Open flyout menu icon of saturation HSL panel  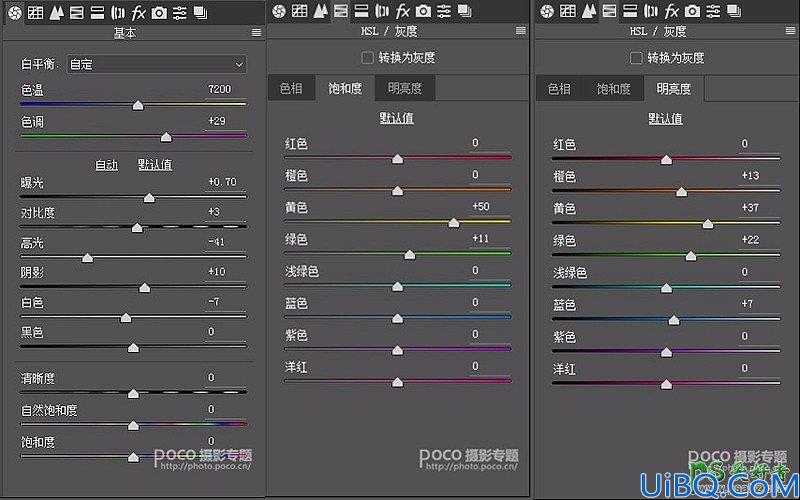pos(521,31)
